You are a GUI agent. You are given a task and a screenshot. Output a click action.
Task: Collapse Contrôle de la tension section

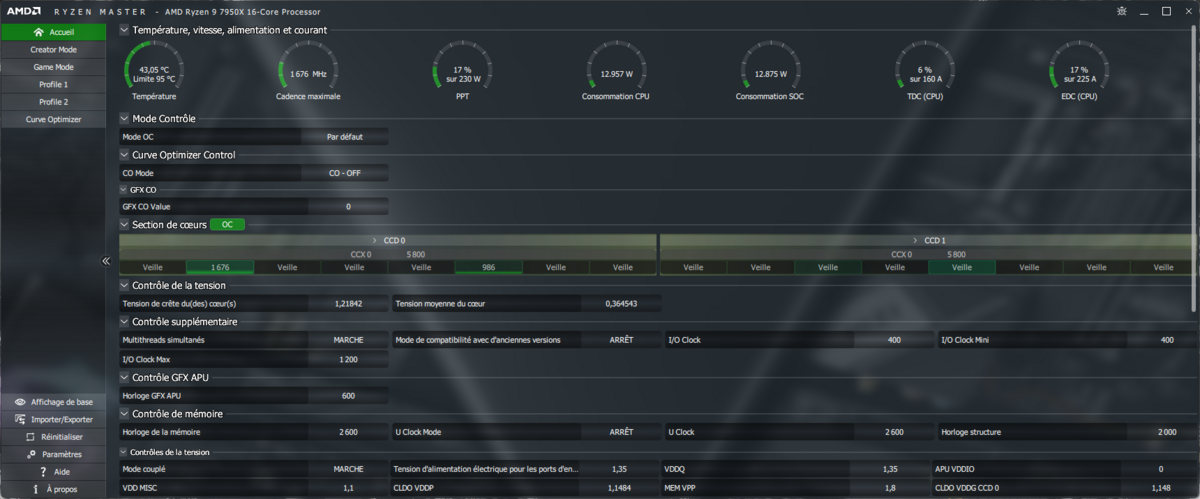[124, 285]
